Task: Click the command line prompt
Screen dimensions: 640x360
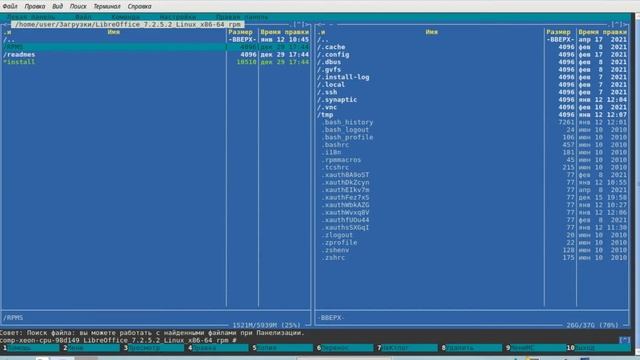Action: 118,340
